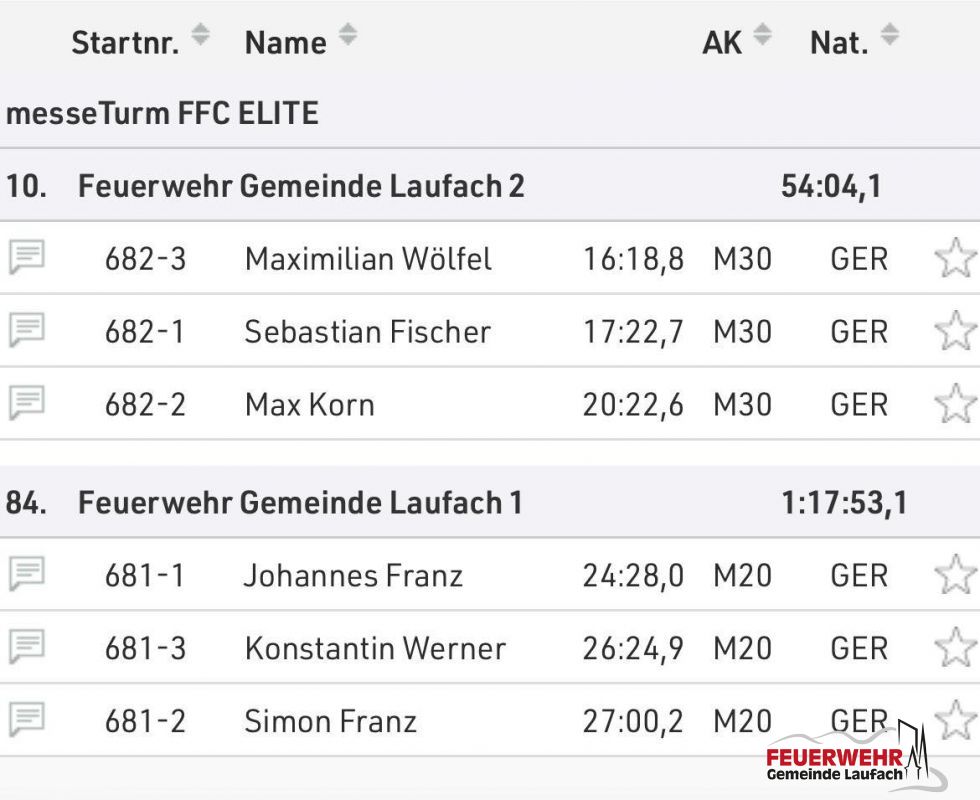Screen dimensions: 980x800
Task: Open team Feuerwehr Gemeinde Laufach 1
Action: pyautogui.click(x=300, y=502)
